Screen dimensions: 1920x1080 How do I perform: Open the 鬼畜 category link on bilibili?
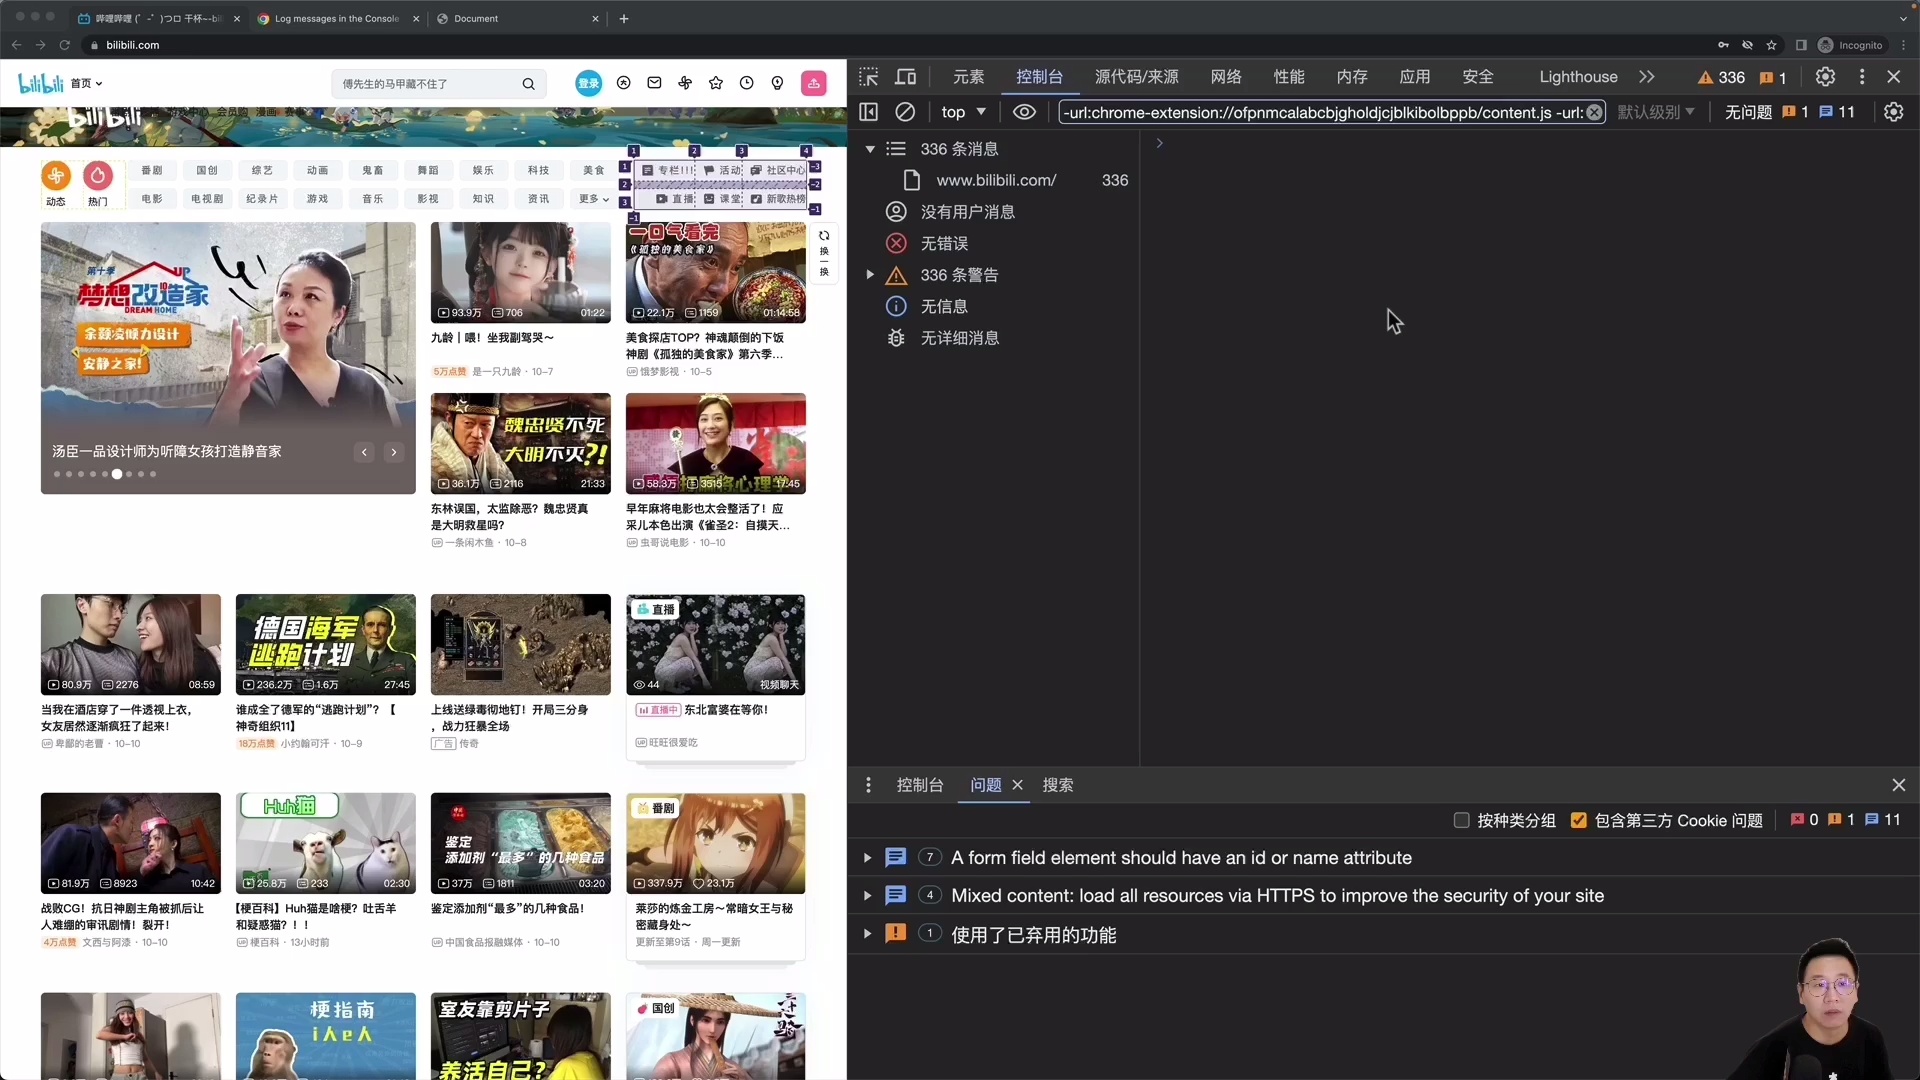click(373, 170)
